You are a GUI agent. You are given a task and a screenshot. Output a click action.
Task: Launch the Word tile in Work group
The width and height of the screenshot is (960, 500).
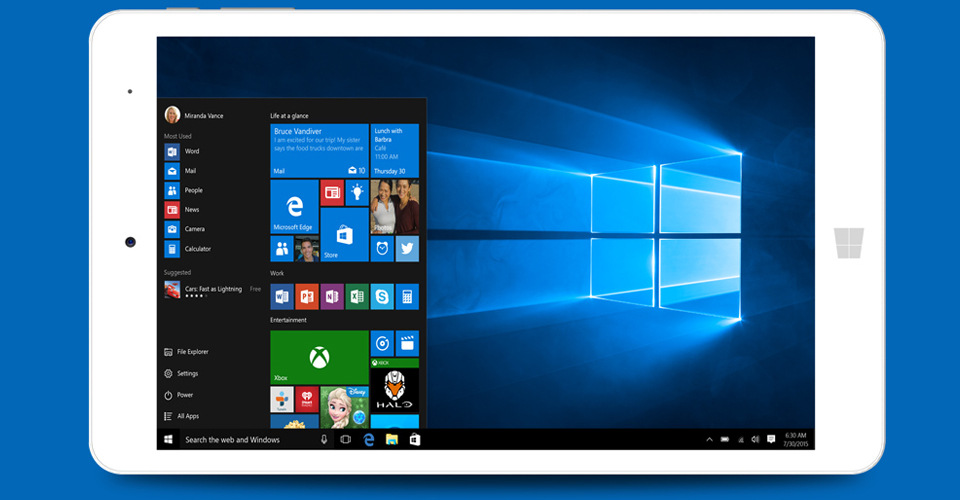click(x=282, y=297)
